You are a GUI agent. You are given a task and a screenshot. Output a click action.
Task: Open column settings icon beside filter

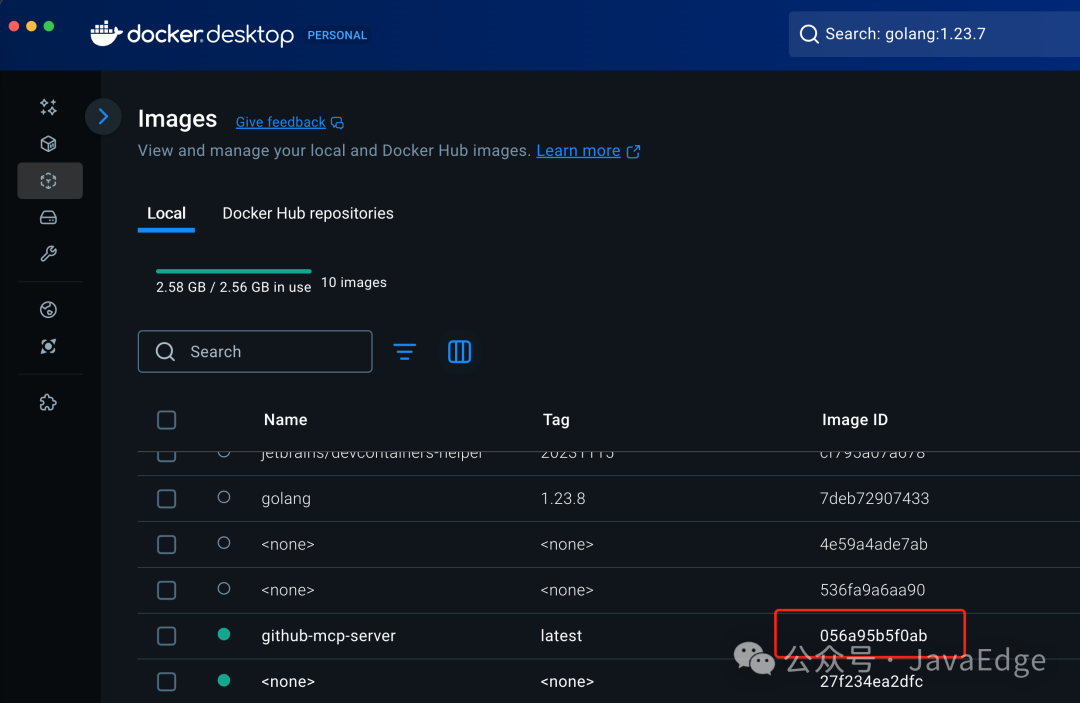coord(459,352)
